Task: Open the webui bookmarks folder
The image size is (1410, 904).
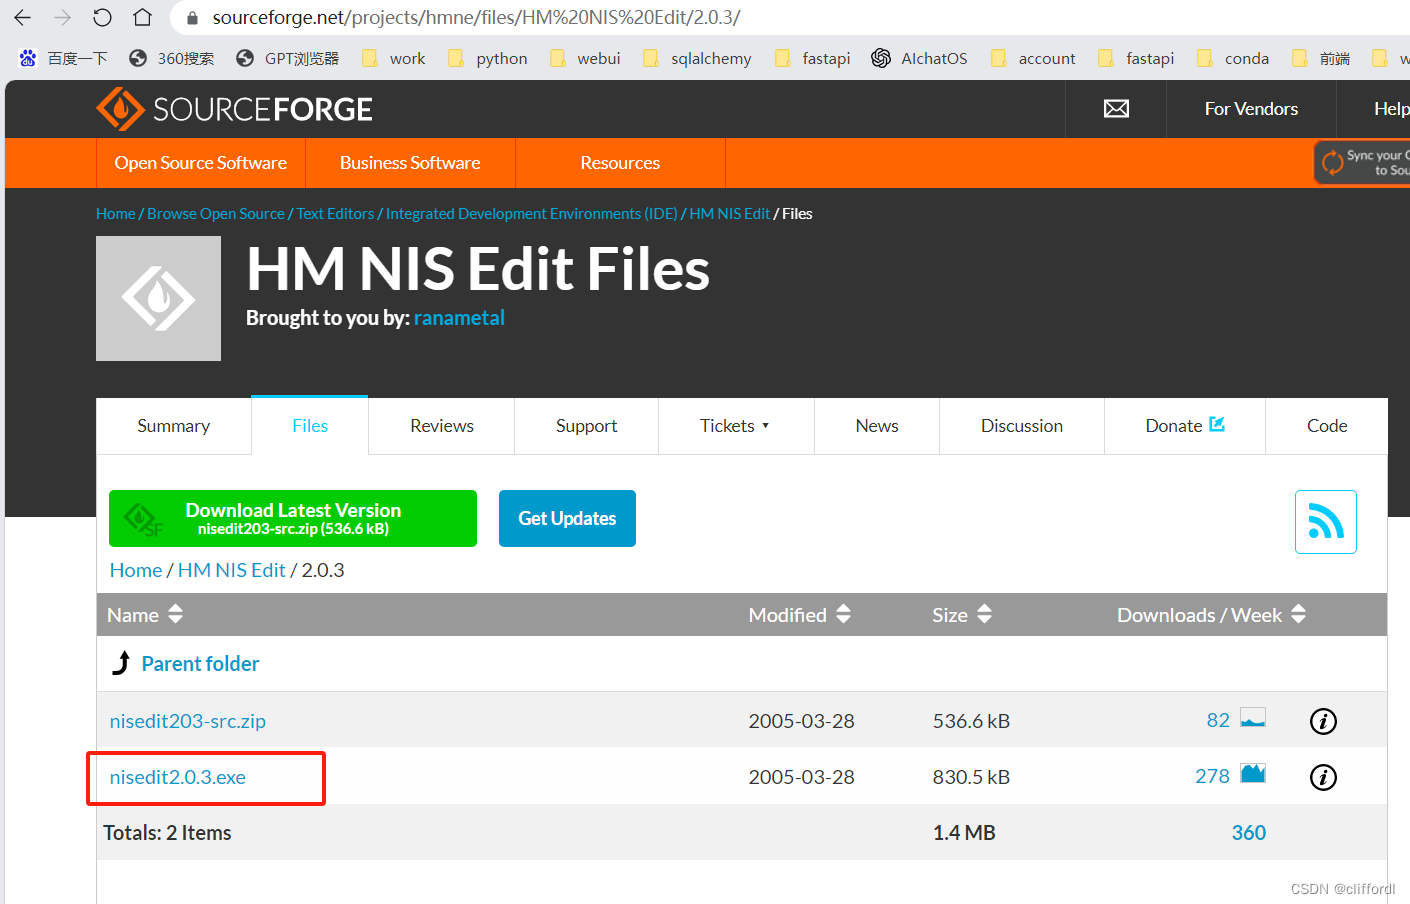Action: click(585, 58)
